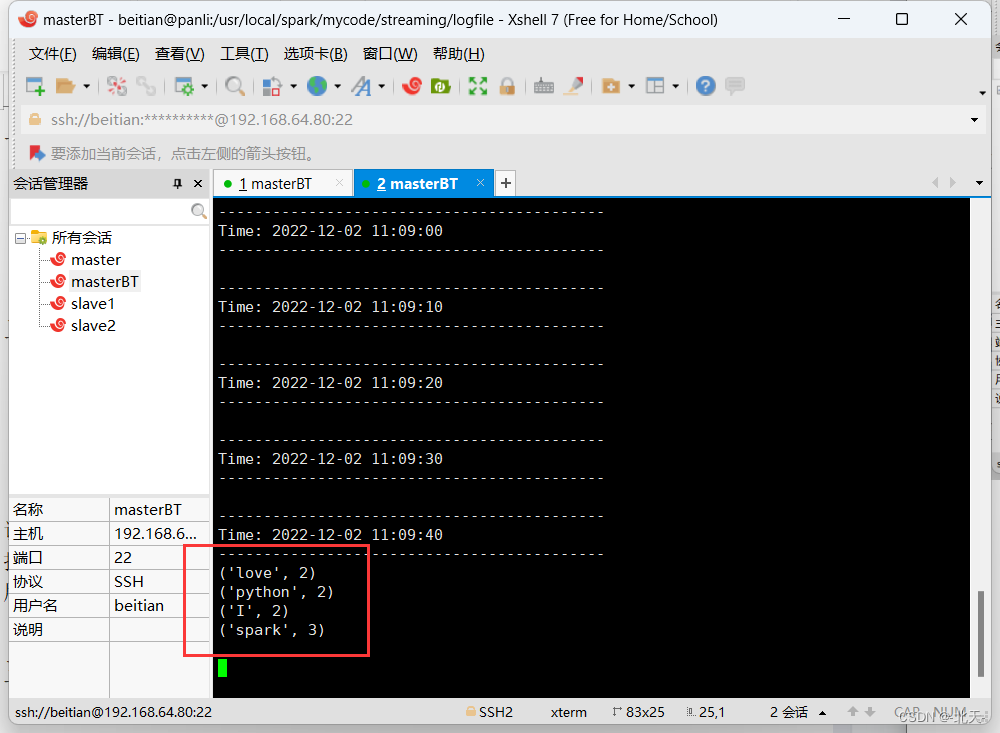This screenshot has height=733, width=1000.
Task: Open Help blue question mark icon
Action: 705,85
